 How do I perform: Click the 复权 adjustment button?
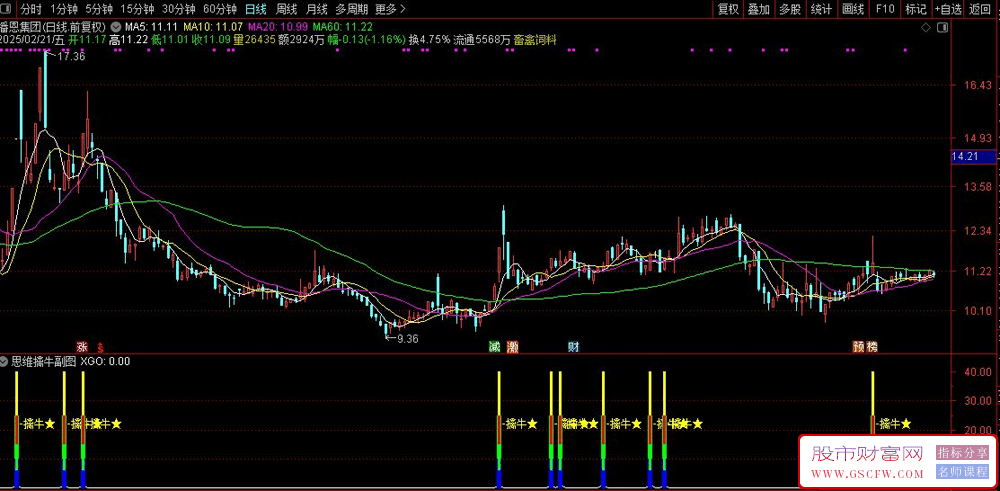[x=728, y=9]
